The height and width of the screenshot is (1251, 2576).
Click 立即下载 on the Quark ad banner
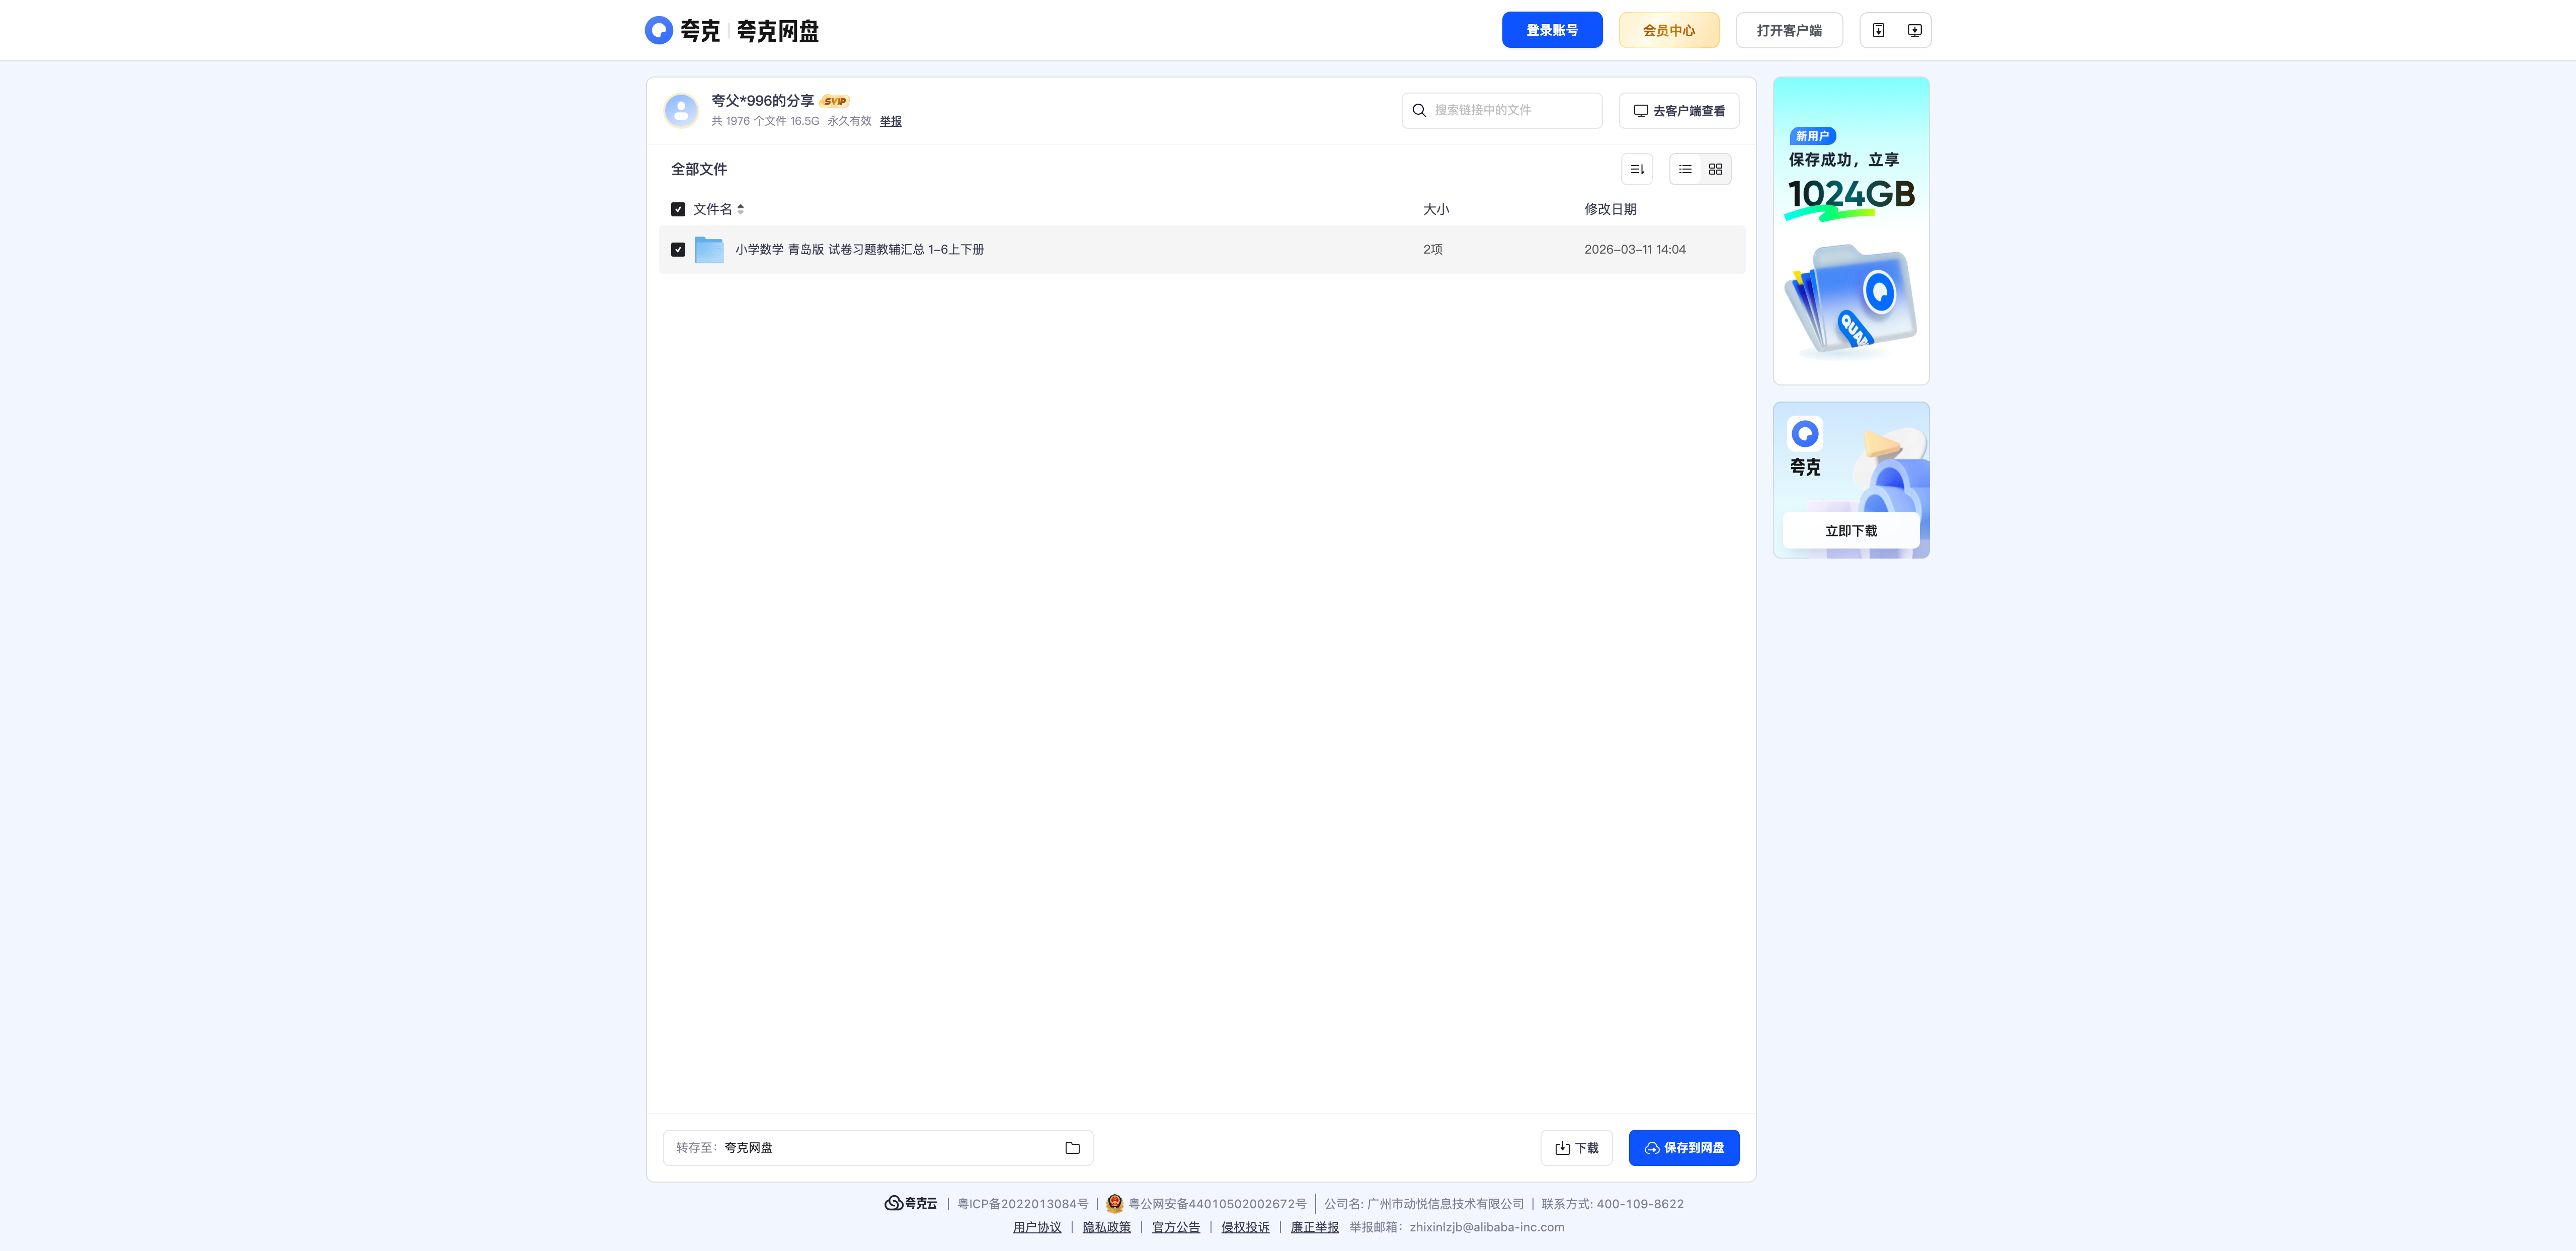pyautogui.click(x=1850, y=531)
